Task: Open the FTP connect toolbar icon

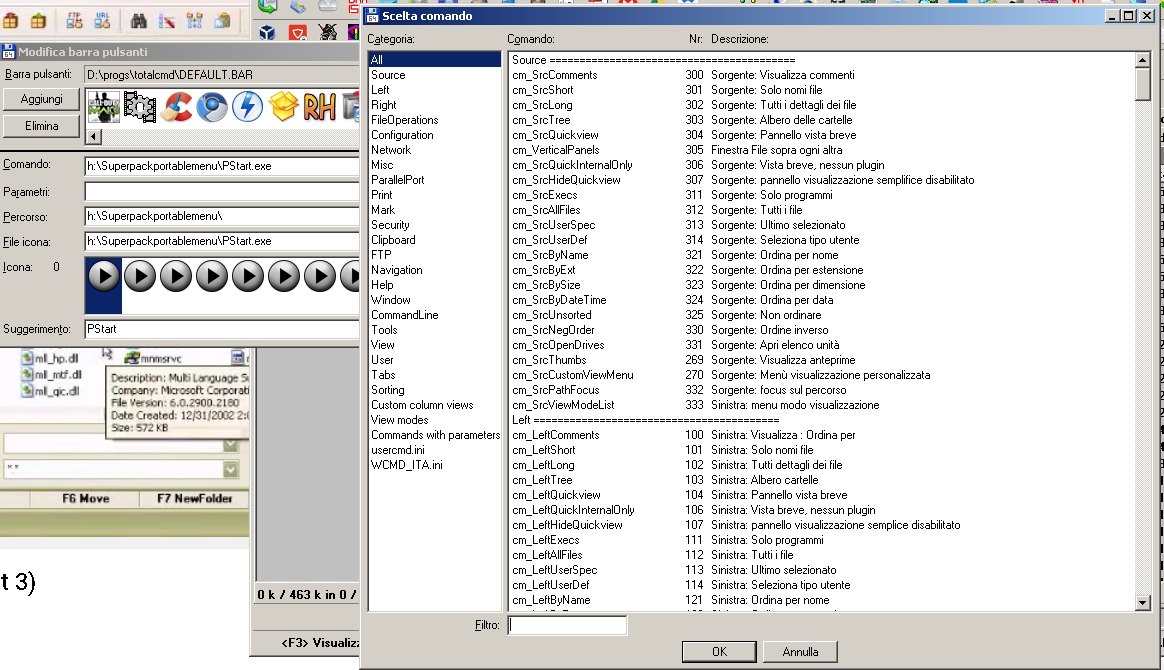Action: coord(74,21)
